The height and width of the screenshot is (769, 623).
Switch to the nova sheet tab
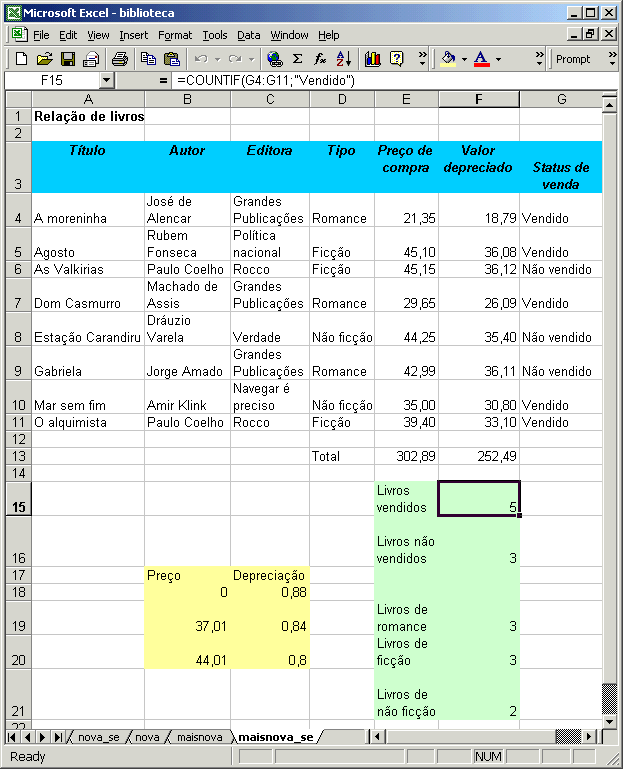[x=147, y=737]
